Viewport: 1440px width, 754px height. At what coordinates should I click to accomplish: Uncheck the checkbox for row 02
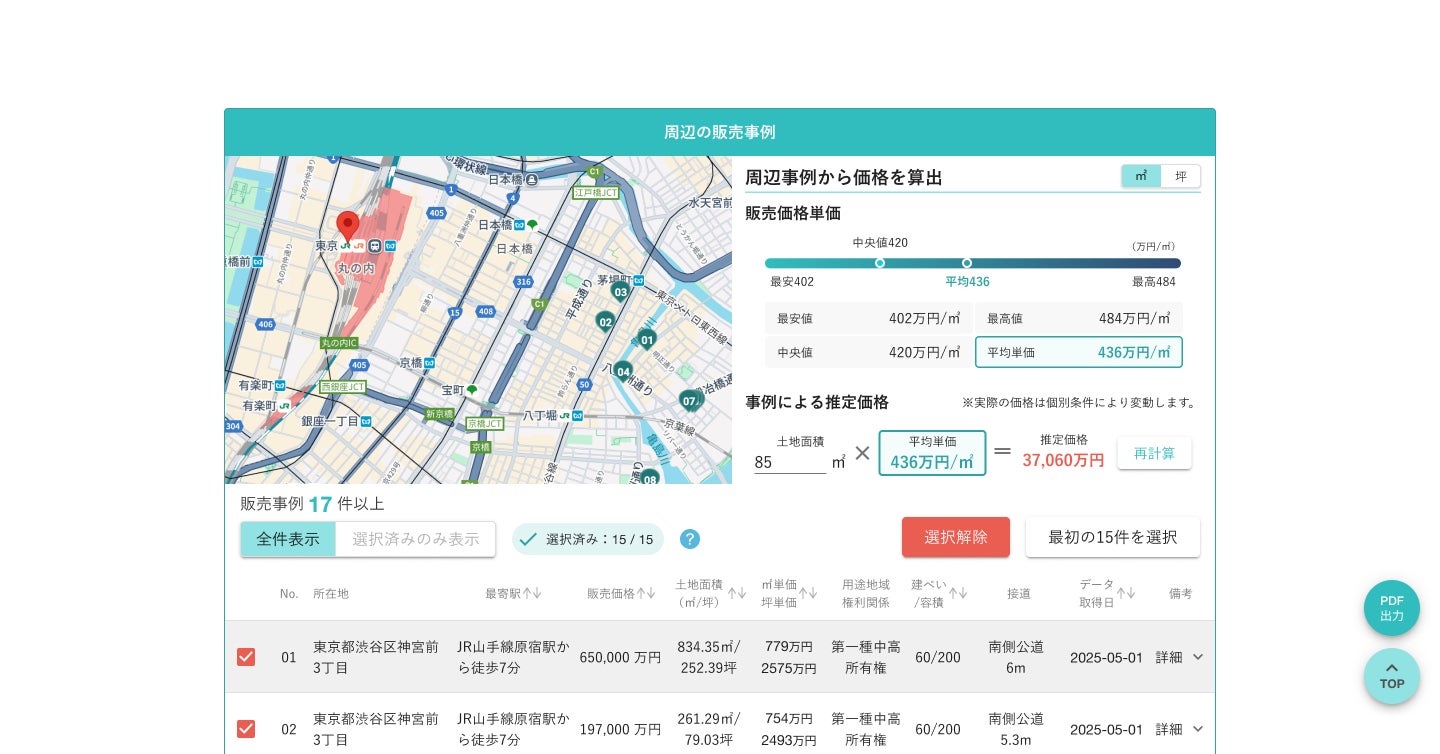click(x=246, y=729)
